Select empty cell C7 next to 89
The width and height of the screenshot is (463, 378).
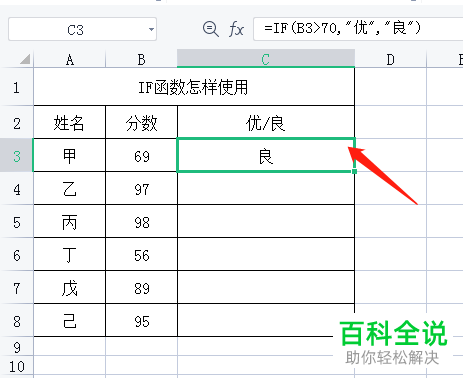pos(266,287)
